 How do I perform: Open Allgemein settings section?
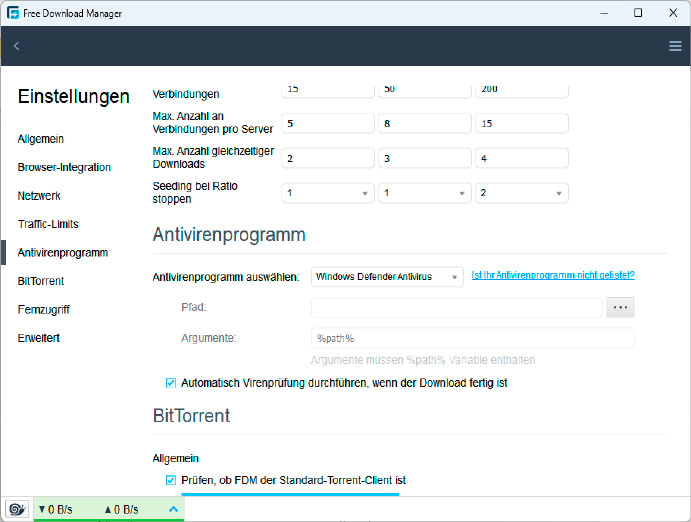[41, 139]
